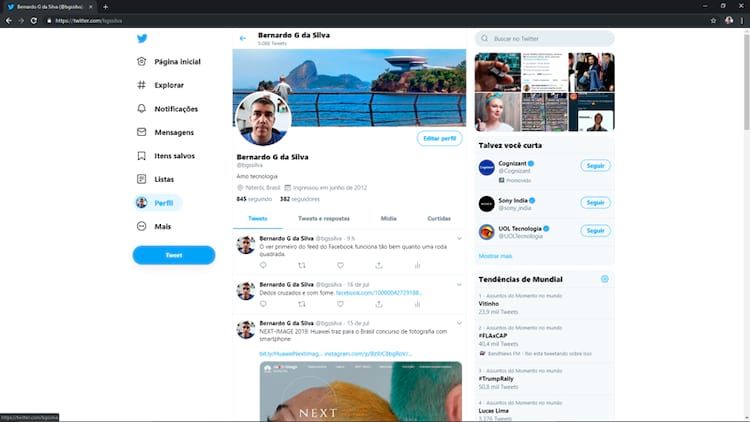The width and height of the screenshot is (750, 422).
Task: Expand options for the NEXT-IMAGE tweet
Action: coord(459,323)
